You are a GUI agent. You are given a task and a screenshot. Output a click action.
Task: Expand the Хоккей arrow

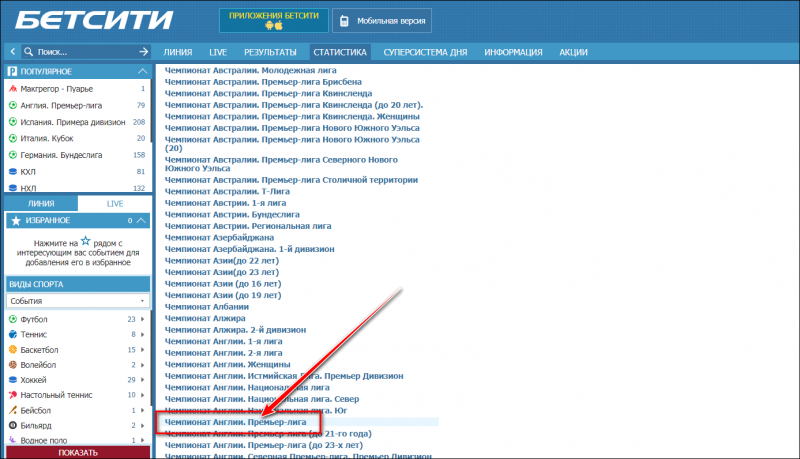142,380
